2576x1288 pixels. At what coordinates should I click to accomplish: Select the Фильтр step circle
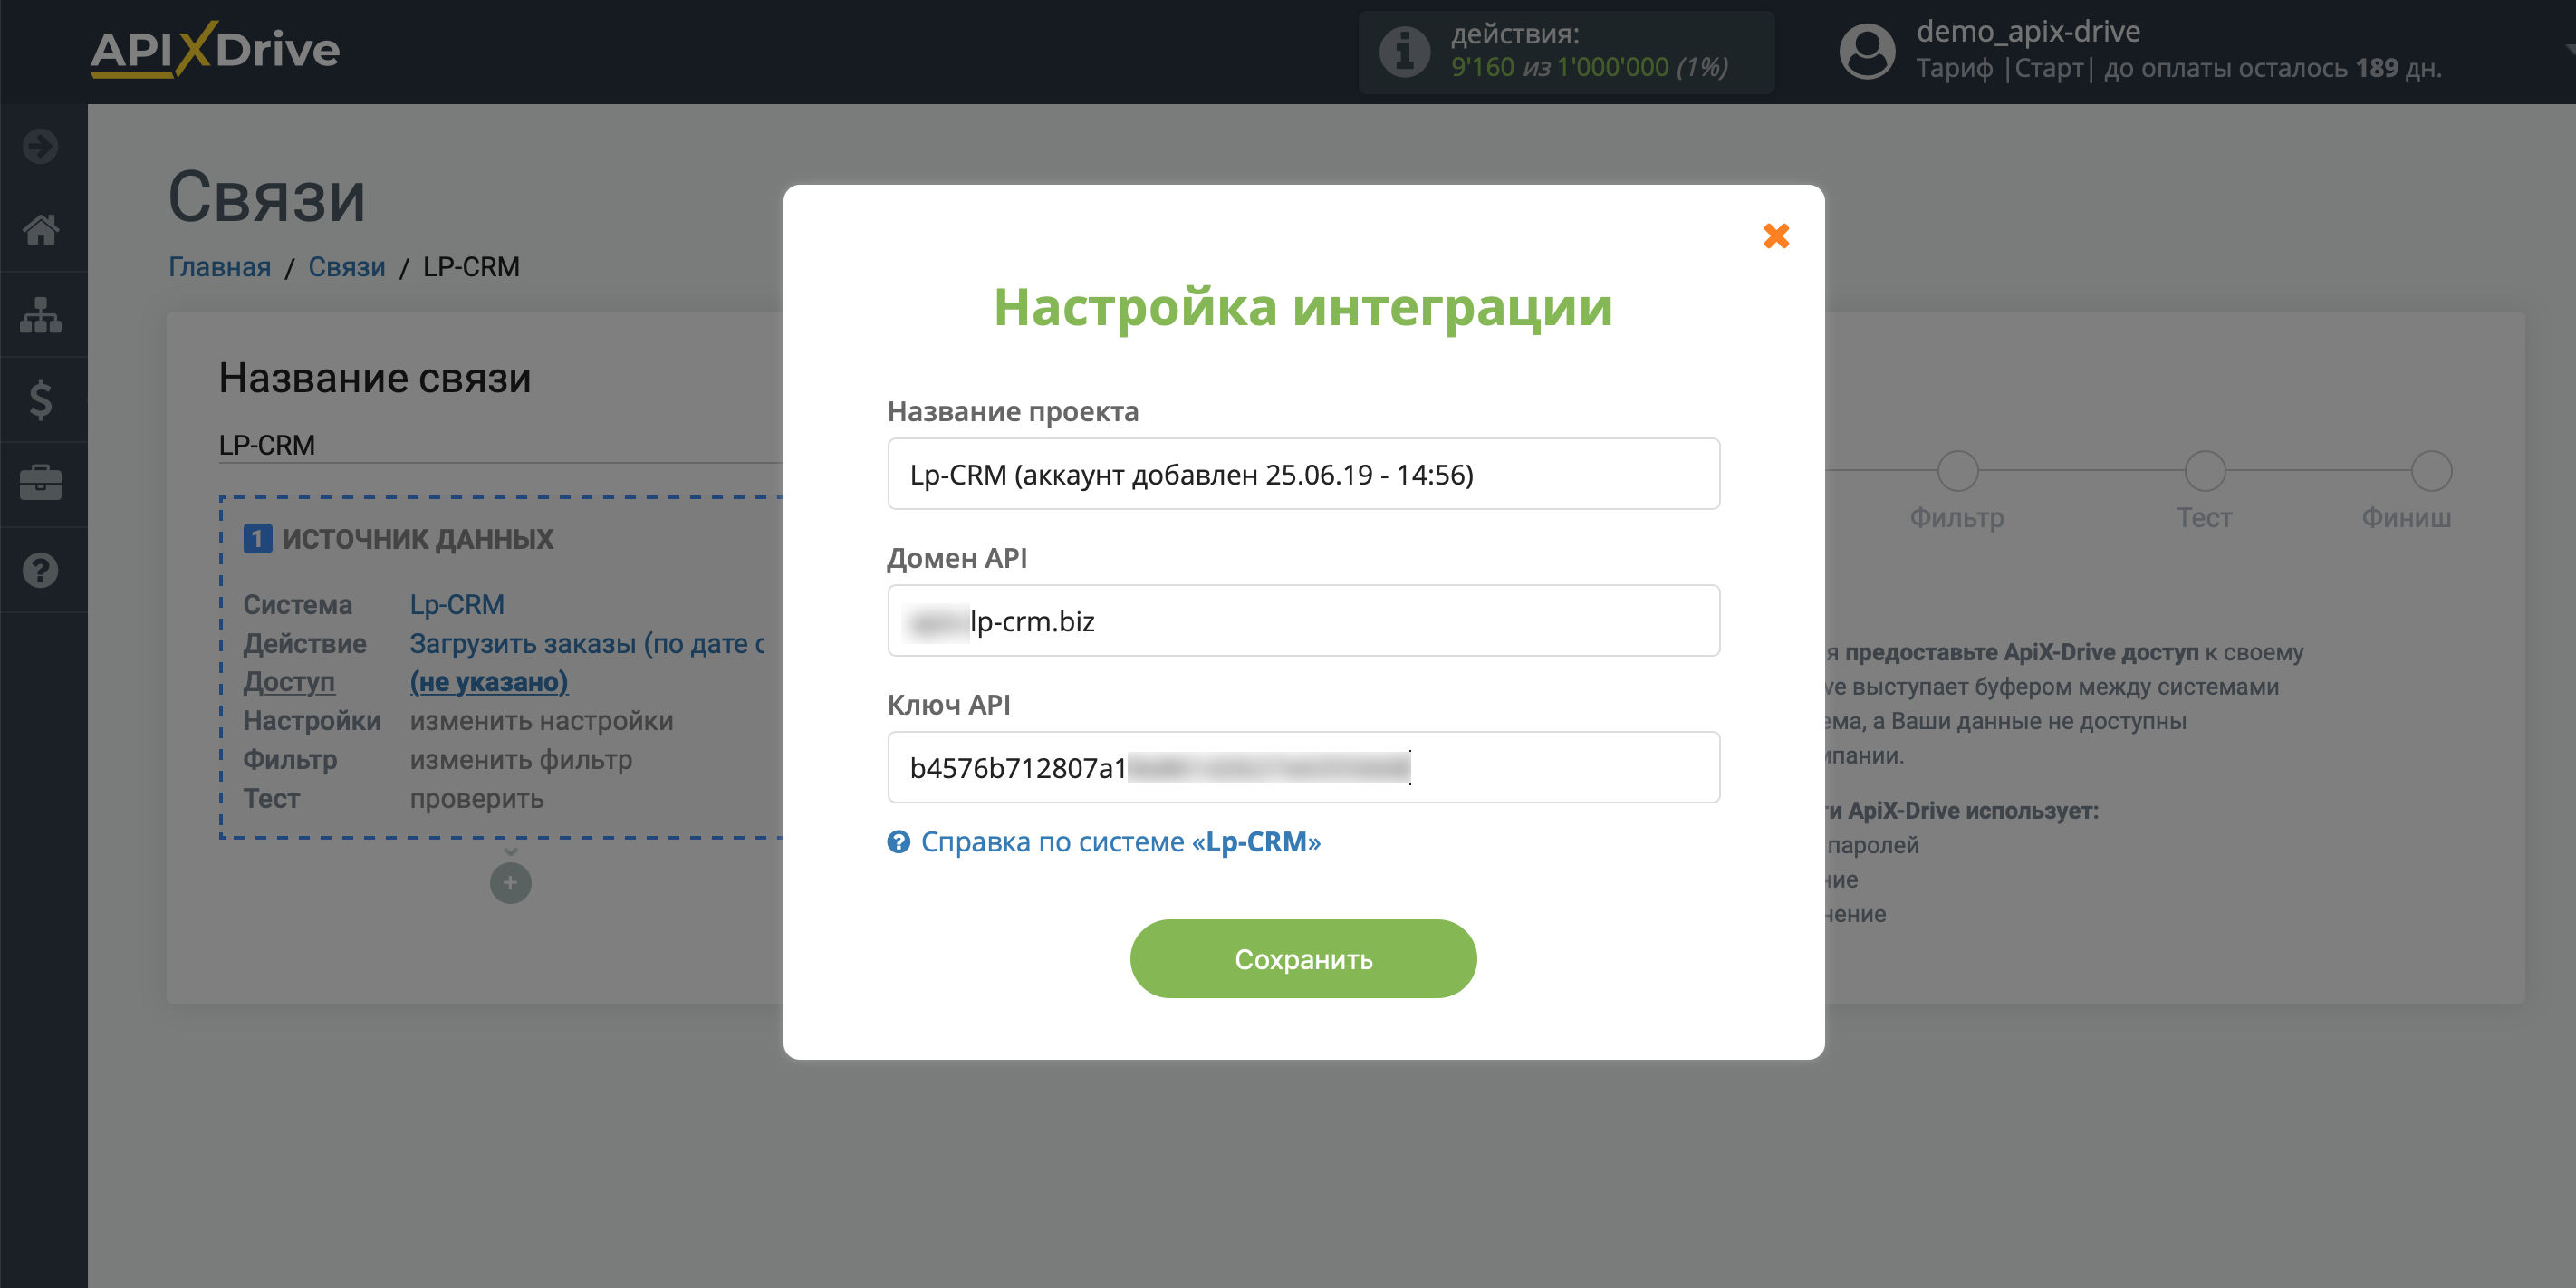click(x=1957, y=471)
